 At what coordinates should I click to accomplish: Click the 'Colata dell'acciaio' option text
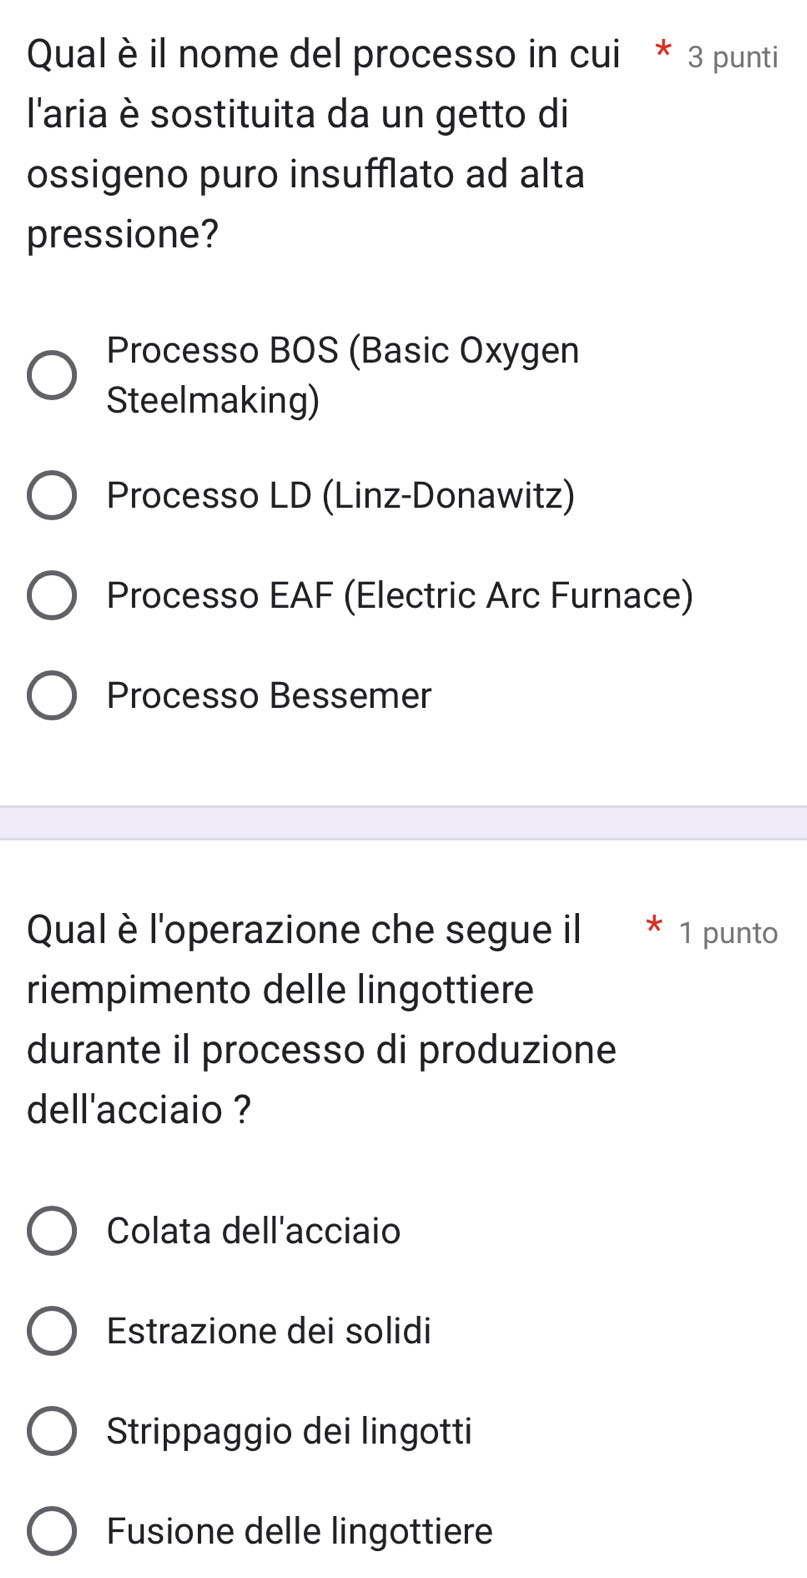tap(253, 1231)
